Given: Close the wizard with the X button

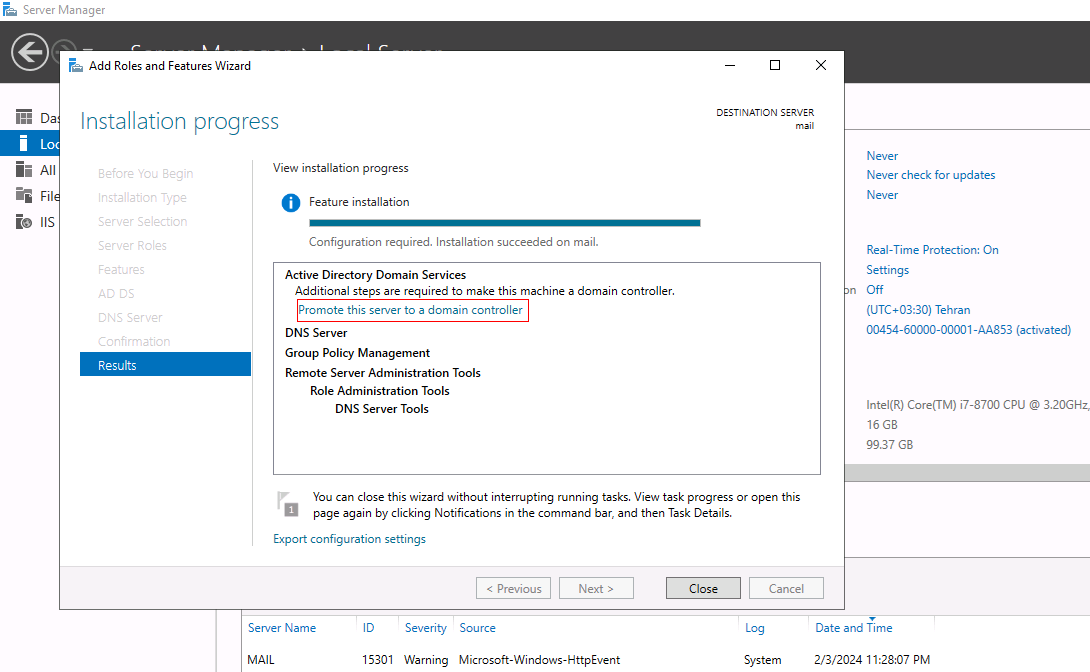Looking at the screenshot, I should [x=821, y=65].
